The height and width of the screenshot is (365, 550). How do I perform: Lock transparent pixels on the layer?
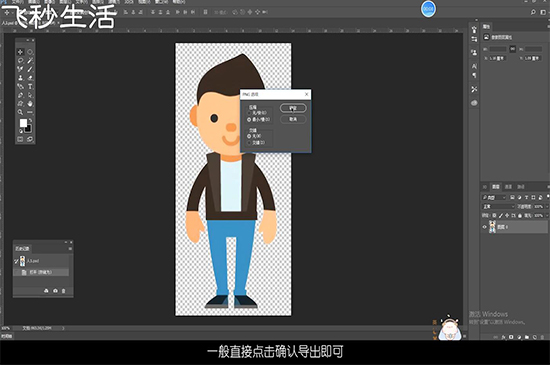coord(494,215)
